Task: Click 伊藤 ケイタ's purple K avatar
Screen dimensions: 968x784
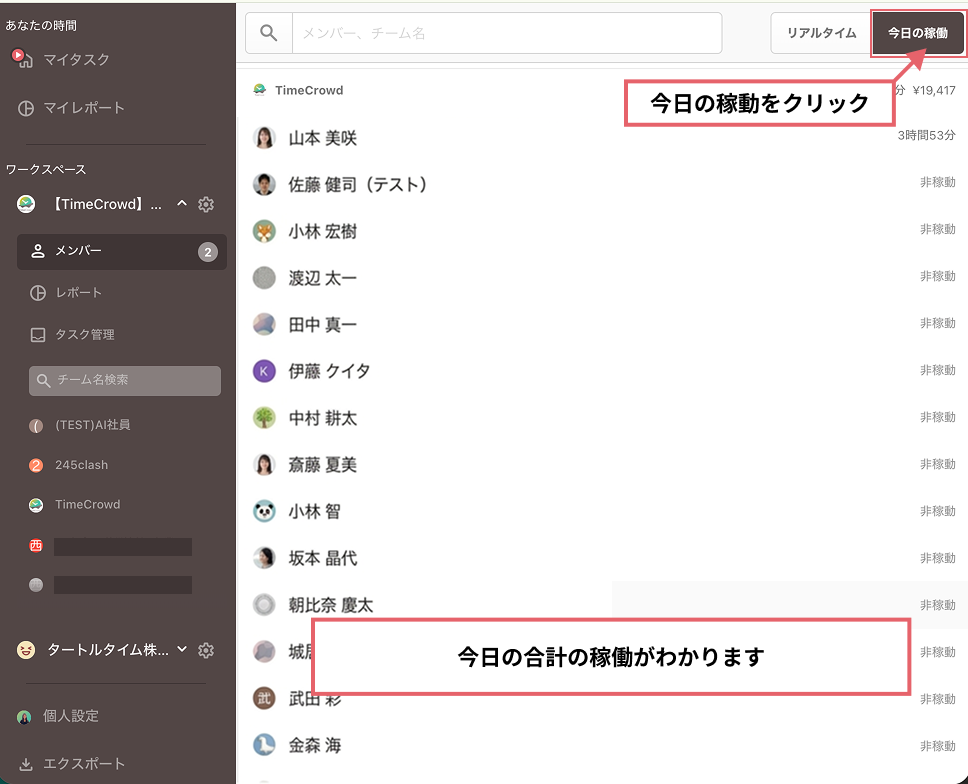Action: click(264, 371)
